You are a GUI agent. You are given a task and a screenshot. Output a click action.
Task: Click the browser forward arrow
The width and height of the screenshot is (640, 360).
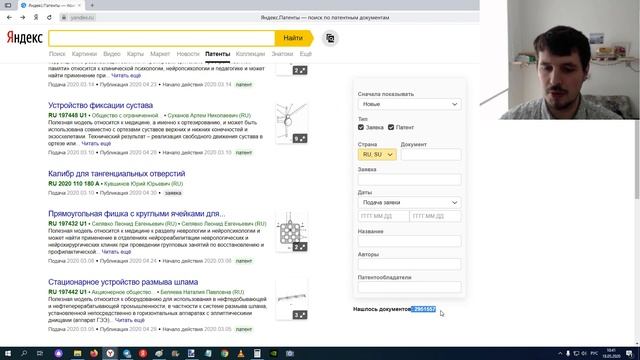pyautogui.click(x=22, y=18)
